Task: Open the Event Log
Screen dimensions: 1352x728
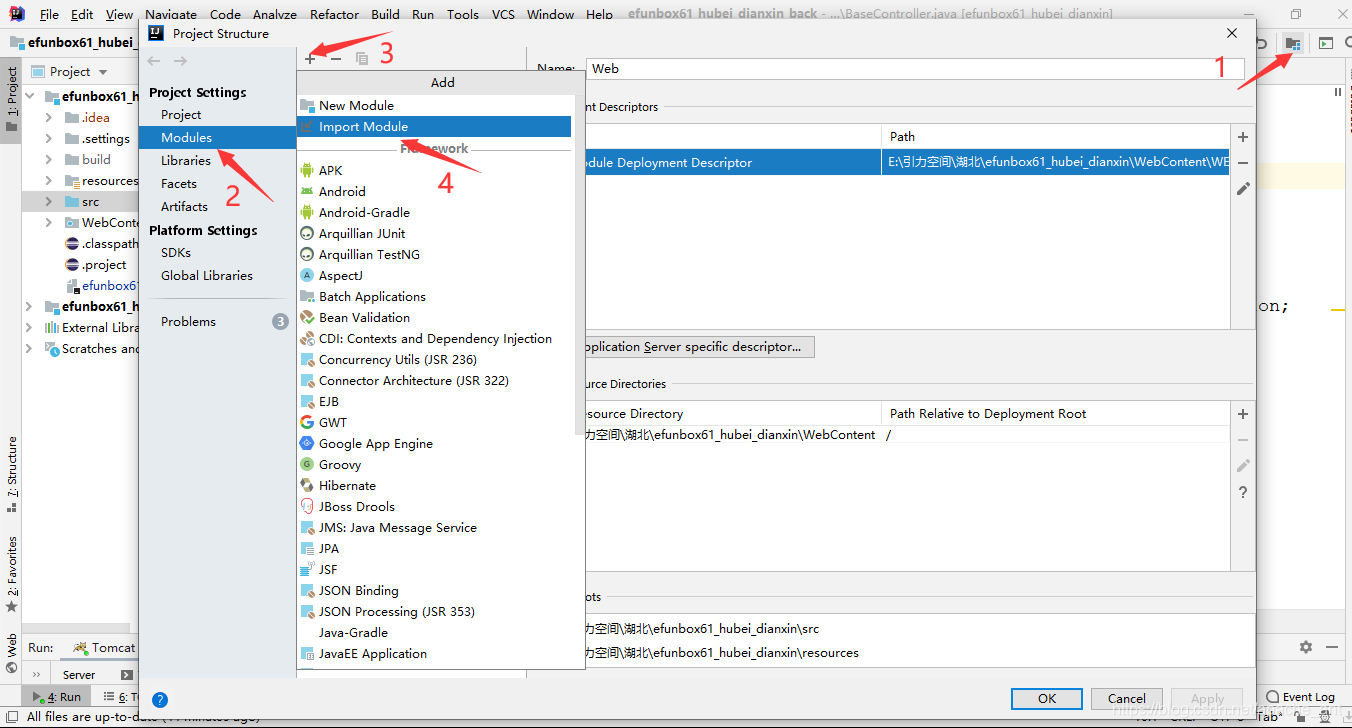Action: [x=1300, y=697]
